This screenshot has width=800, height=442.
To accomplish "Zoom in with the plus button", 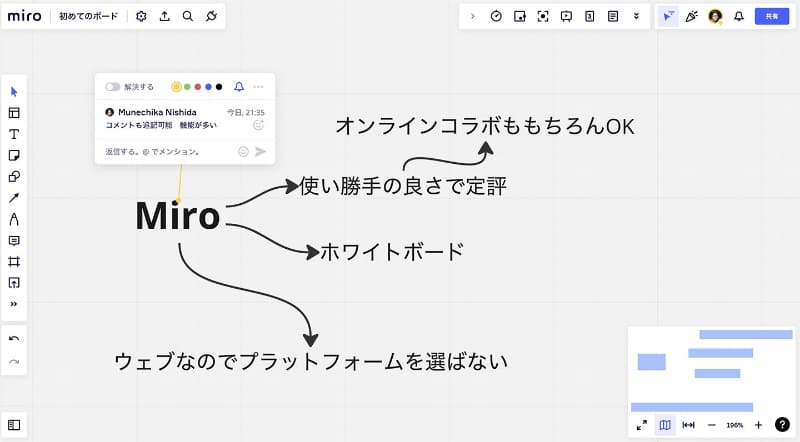I will click(x=758, y=425).
